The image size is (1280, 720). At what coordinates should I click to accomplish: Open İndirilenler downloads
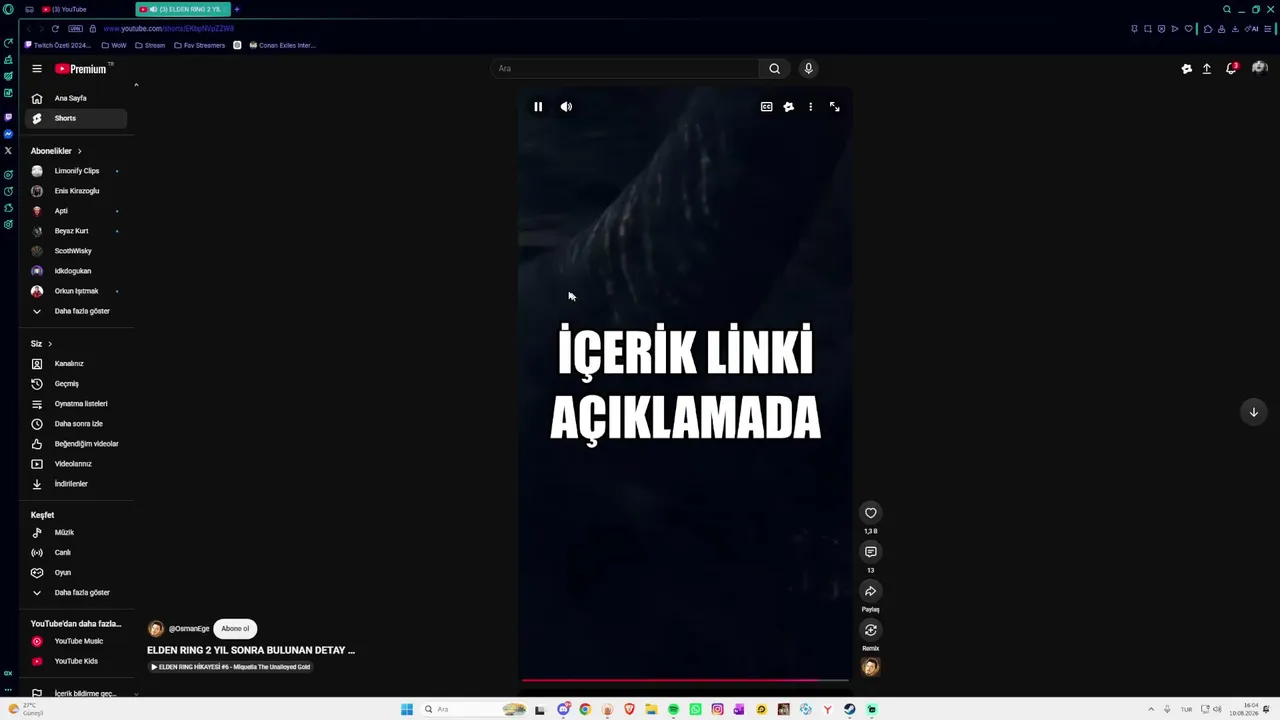(x=78, y=484)
